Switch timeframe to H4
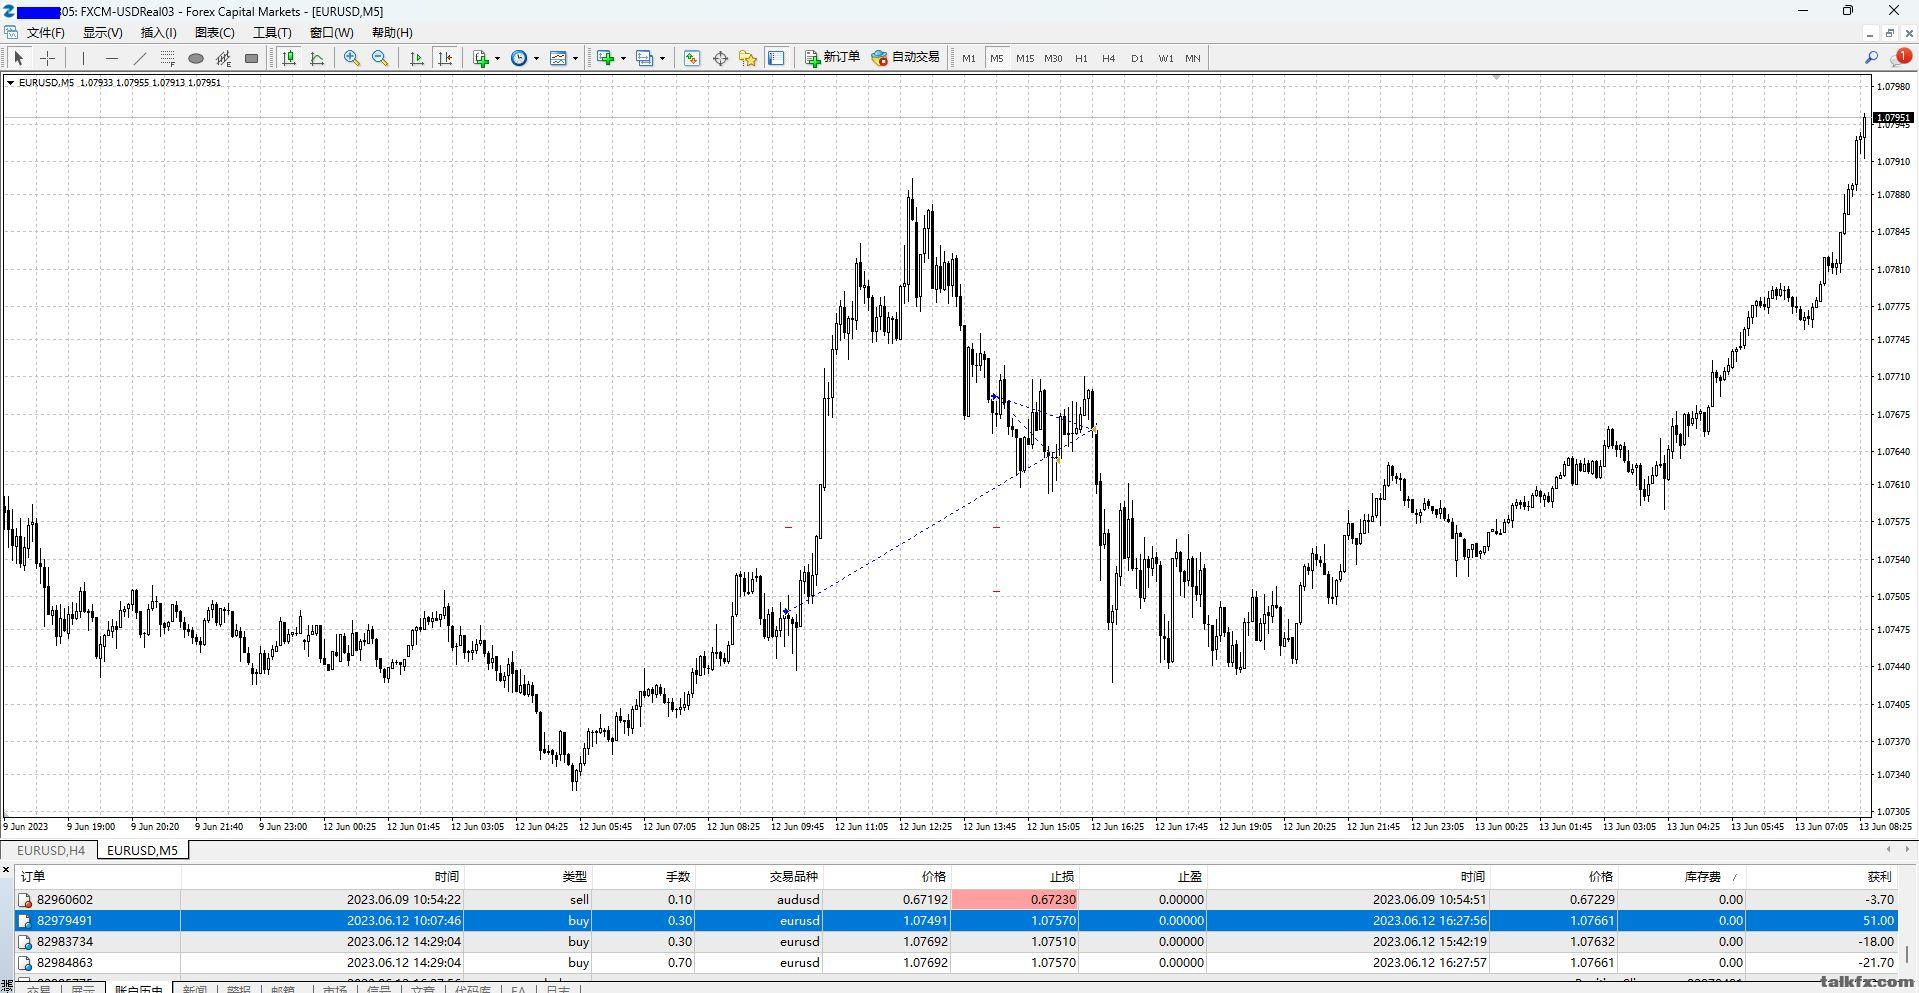Screen dimensions: 1919x993 click(1109, 58)
